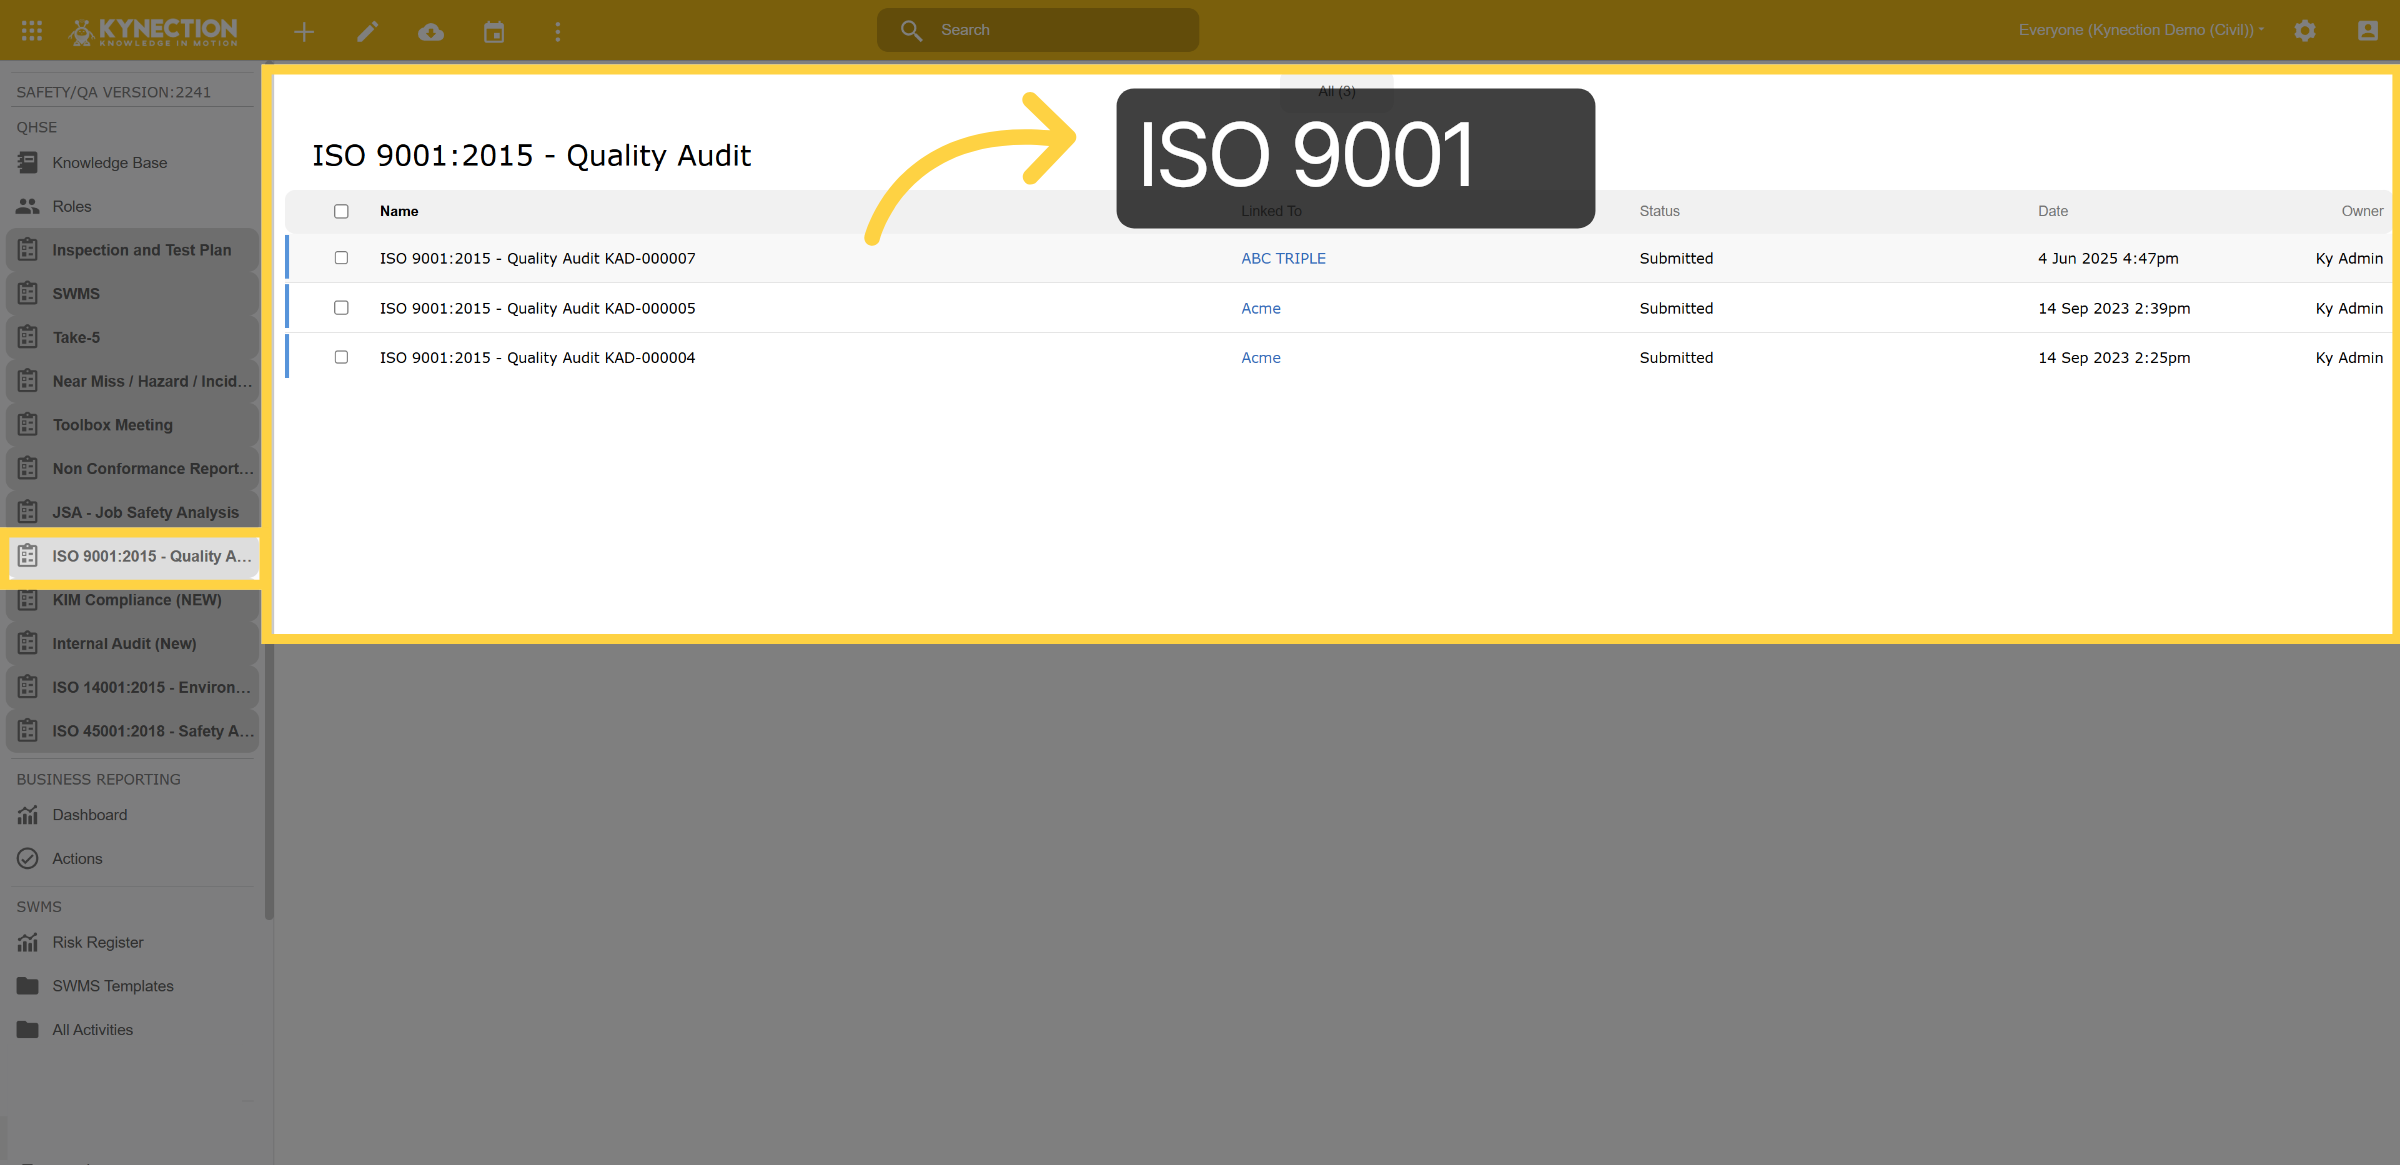Open the calendar icon in toolbar
2400x1165 pixels.
click(x=494, y=32)
